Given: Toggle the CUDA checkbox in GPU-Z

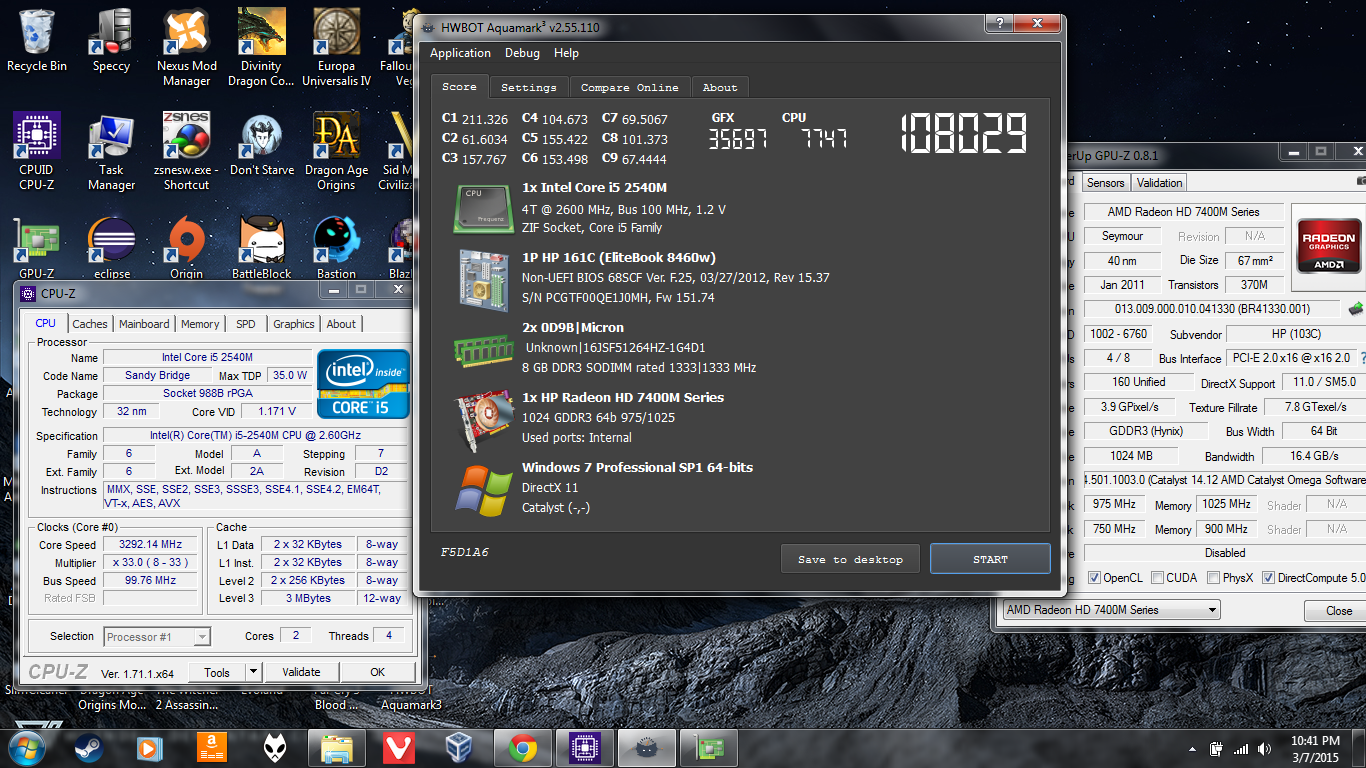Looking at the screenshot, I should [1157, 578].
